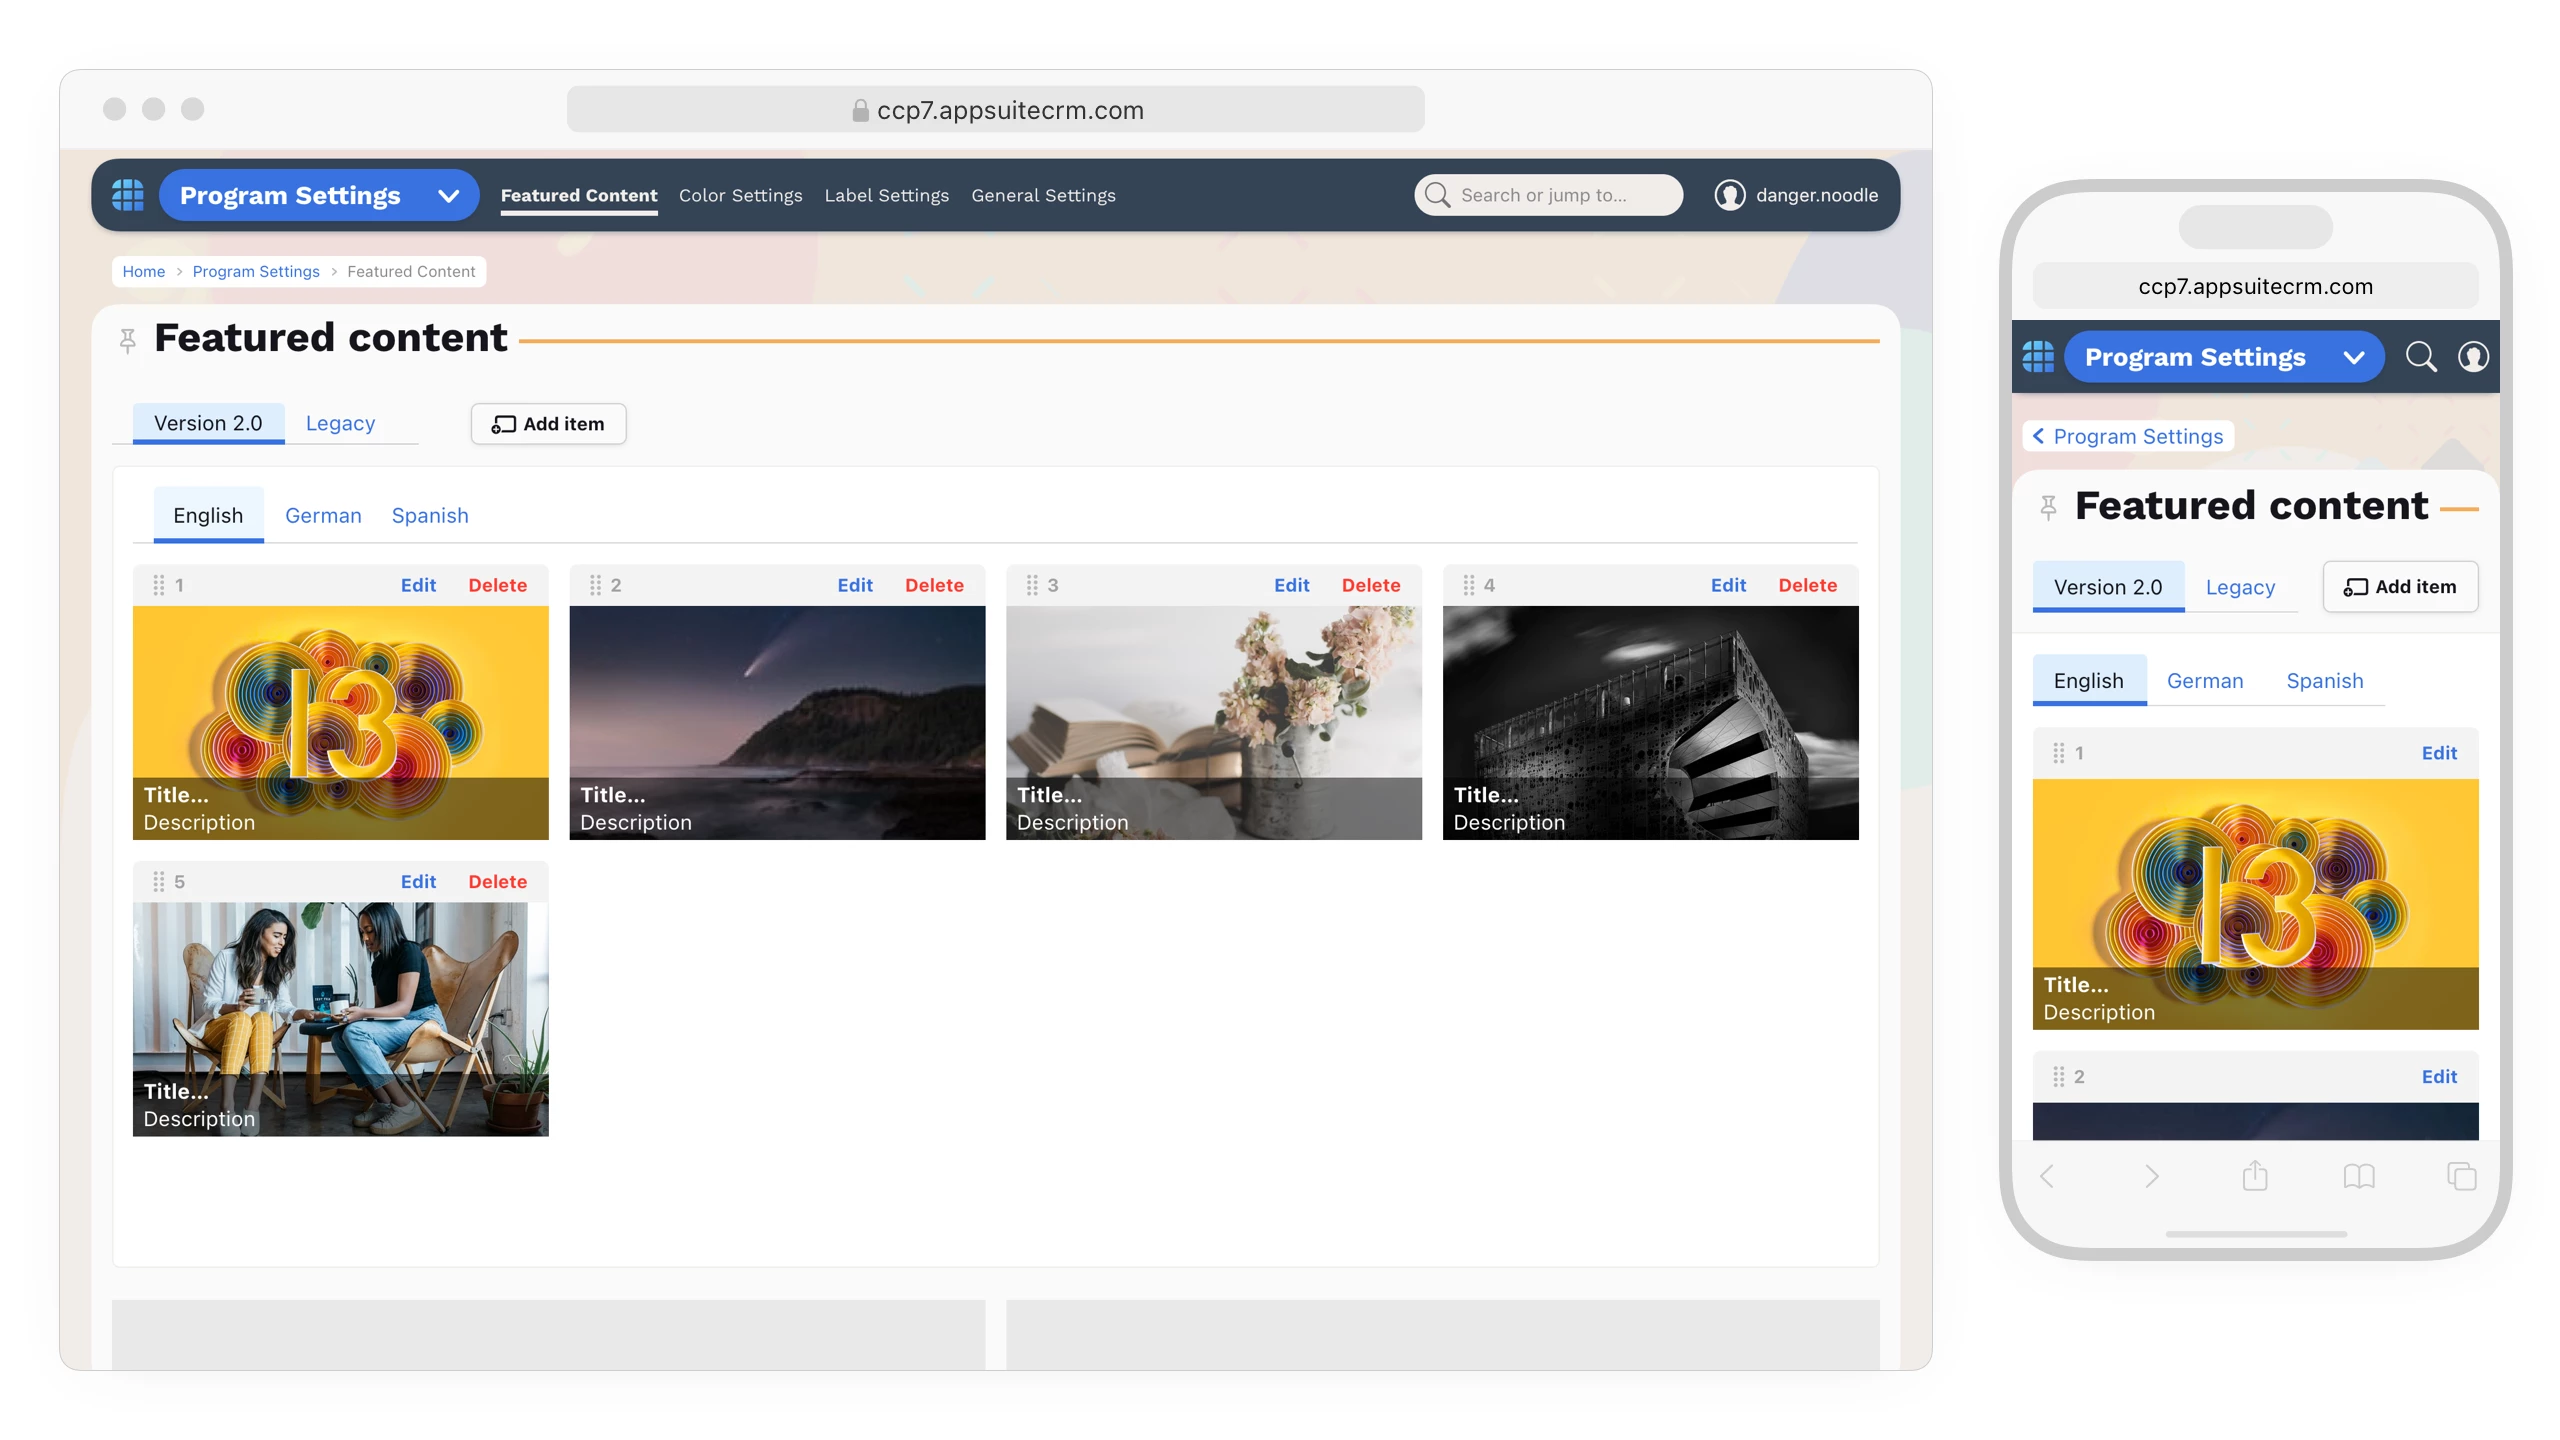Click the drag handle on desktop card 3
This screenshot has width=2560, height=1440.
1032,585
